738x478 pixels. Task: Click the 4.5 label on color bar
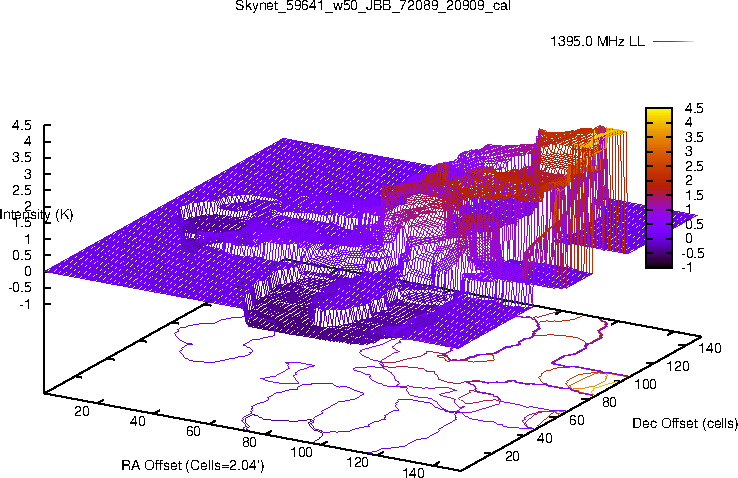[694, 108]
